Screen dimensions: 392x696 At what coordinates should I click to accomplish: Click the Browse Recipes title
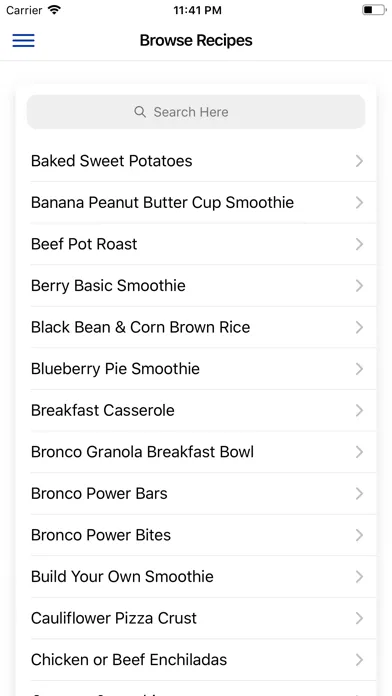click(196, 40)
